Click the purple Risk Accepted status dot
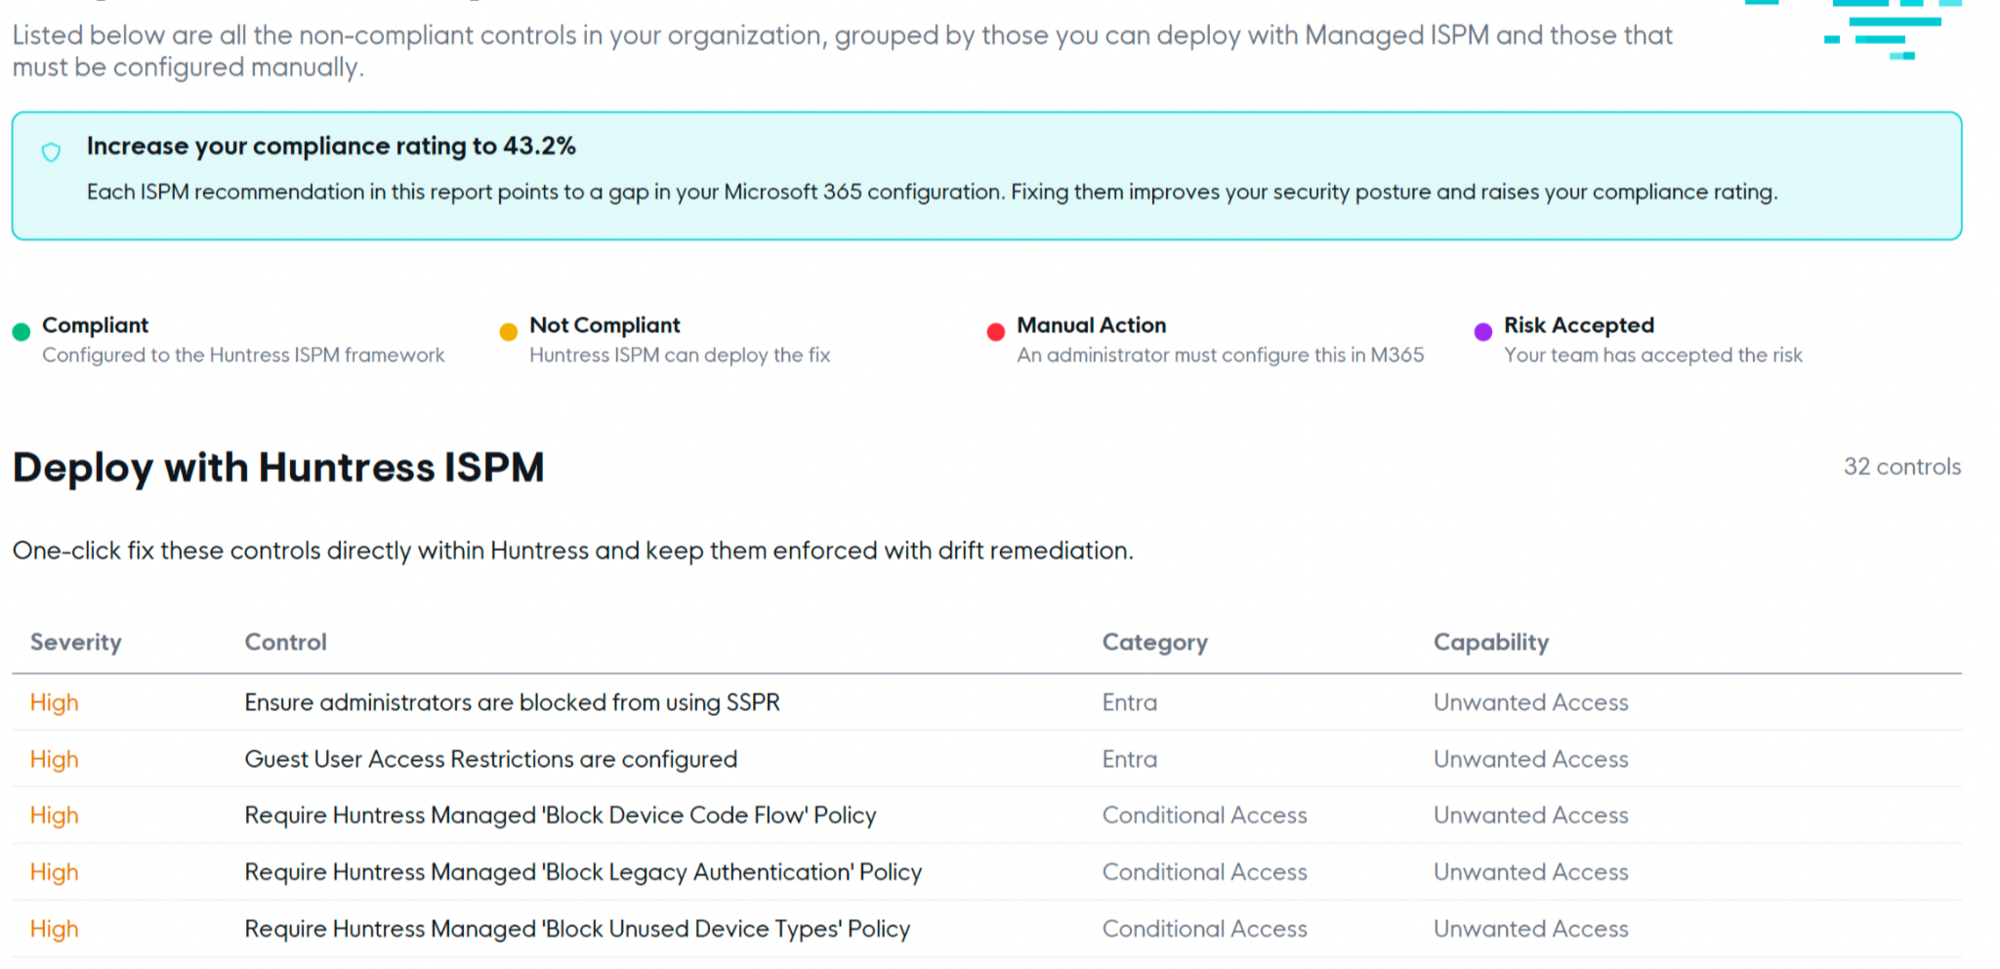This screenshot has height=969, width=2000. pos(1483,332)
